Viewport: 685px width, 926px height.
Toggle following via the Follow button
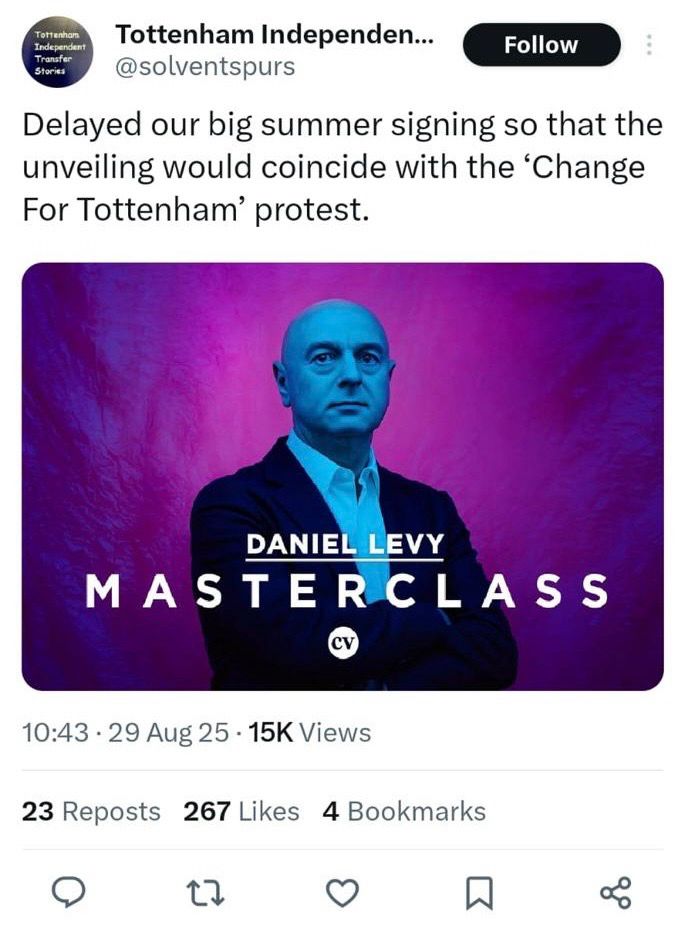541,44
